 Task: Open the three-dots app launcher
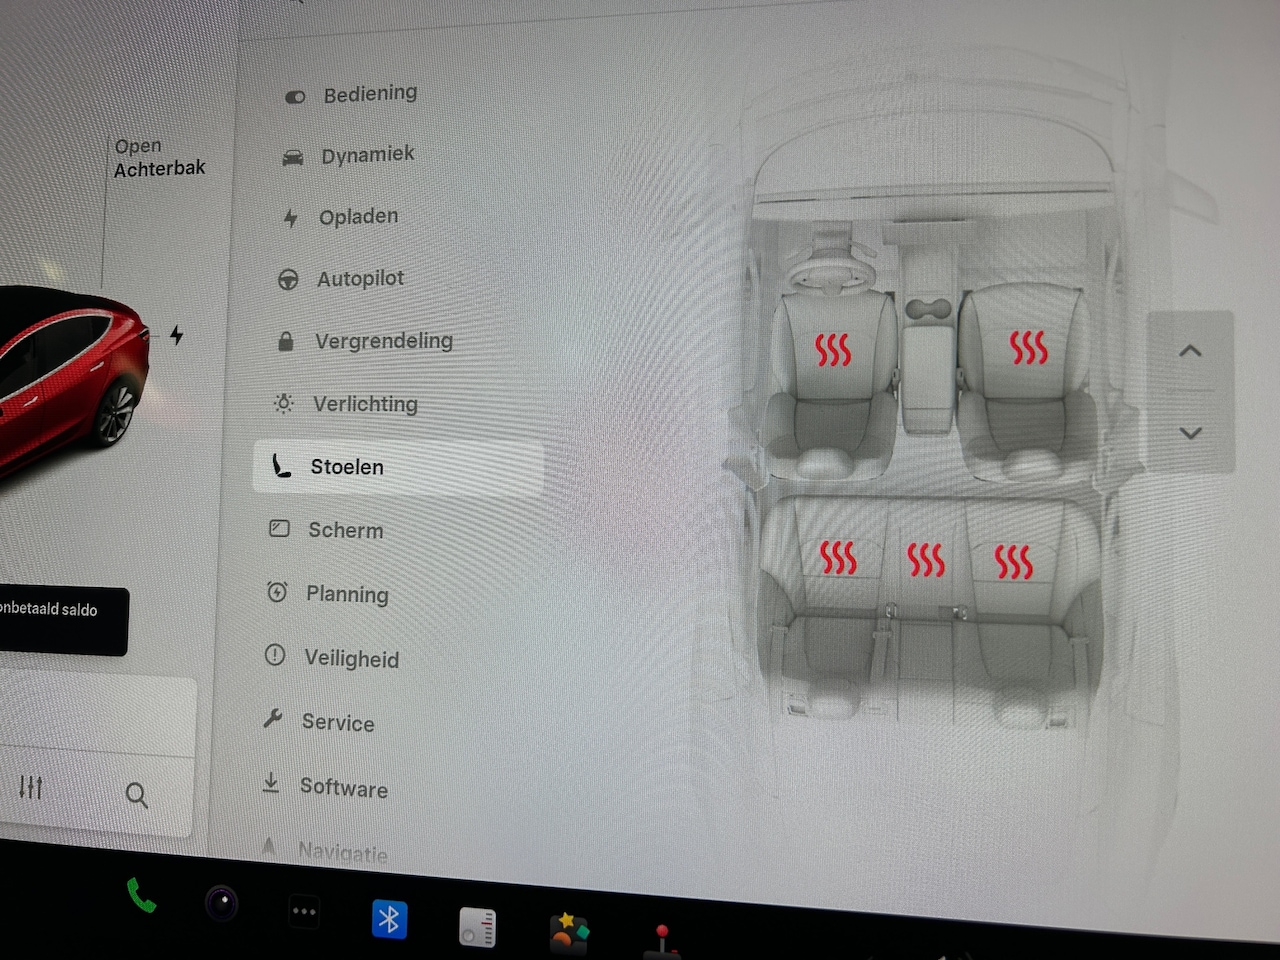coord(304,911)
